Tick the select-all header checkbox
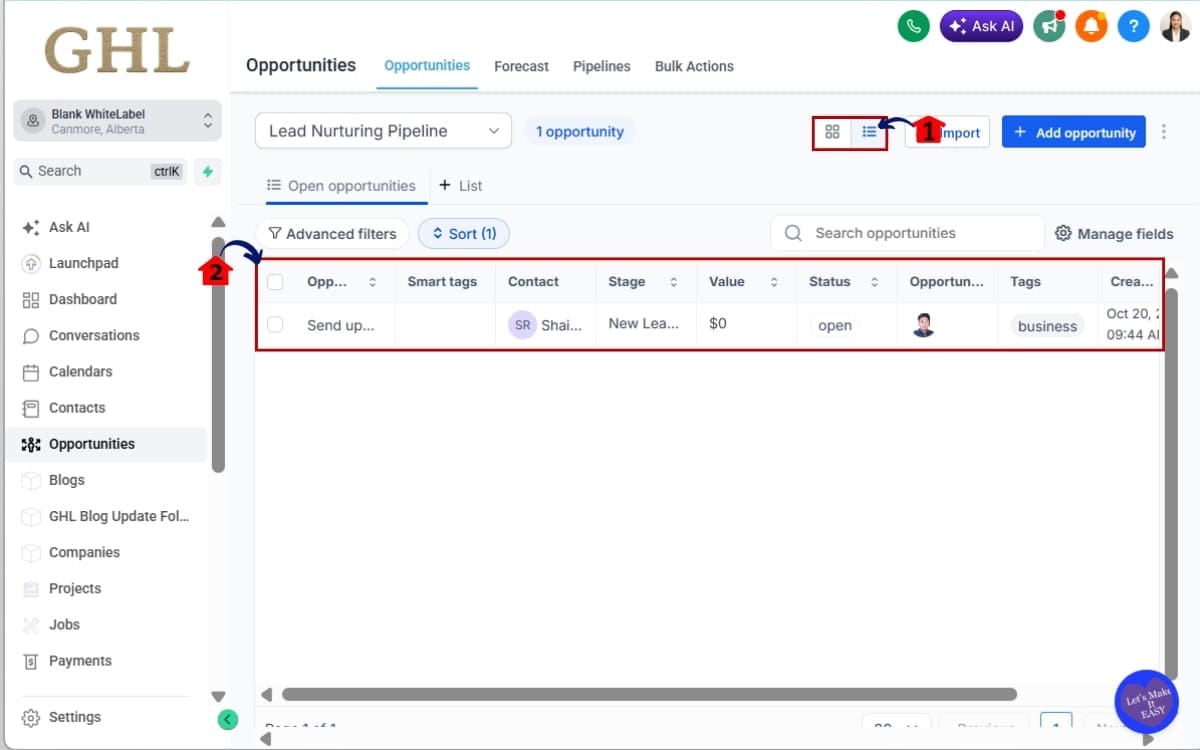Image resolution: width=1200 pixels, height=750 pixels. point(275,282)
